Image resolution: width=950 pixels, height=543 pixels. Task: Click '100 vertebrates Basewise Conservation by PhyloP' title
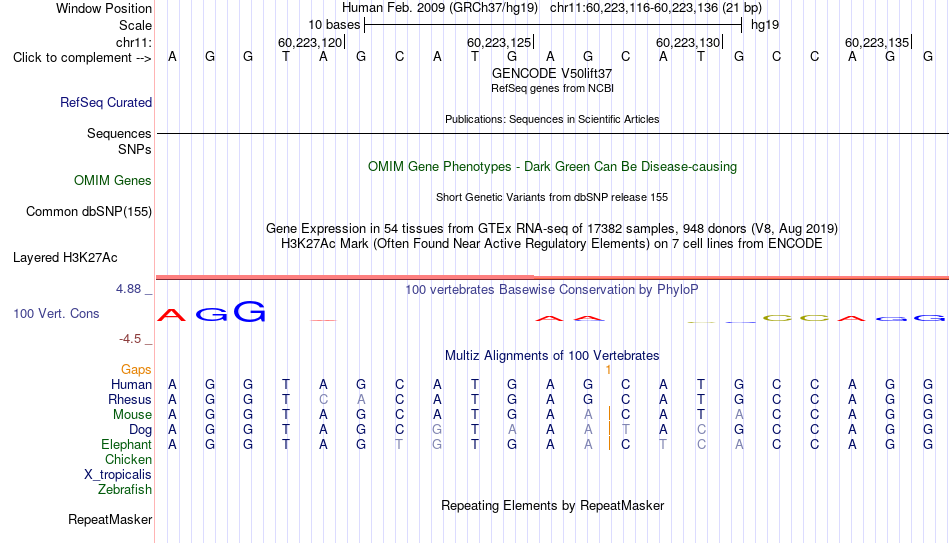tap(552, 290)
